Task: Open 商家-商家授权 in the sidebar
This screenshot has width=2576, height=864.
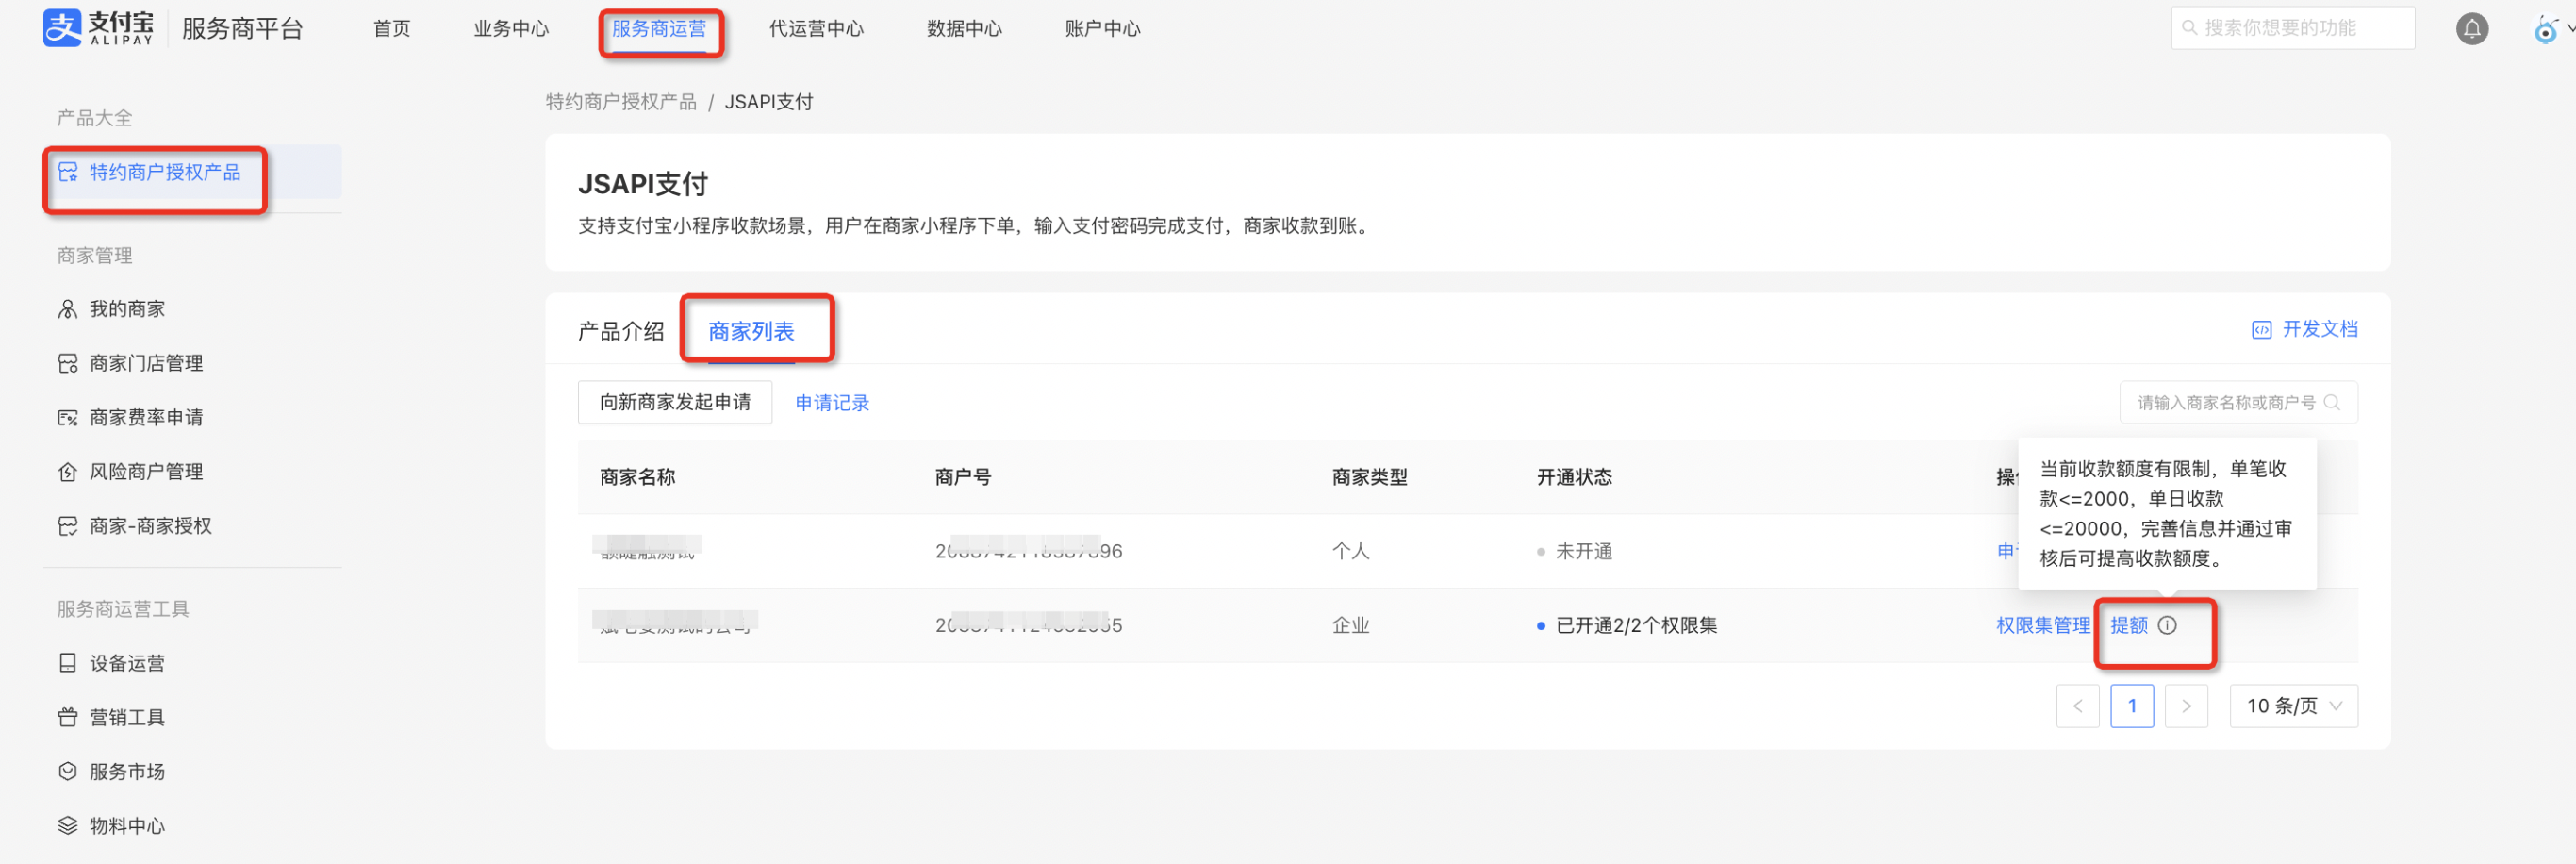Action: [x=151, y=526]
